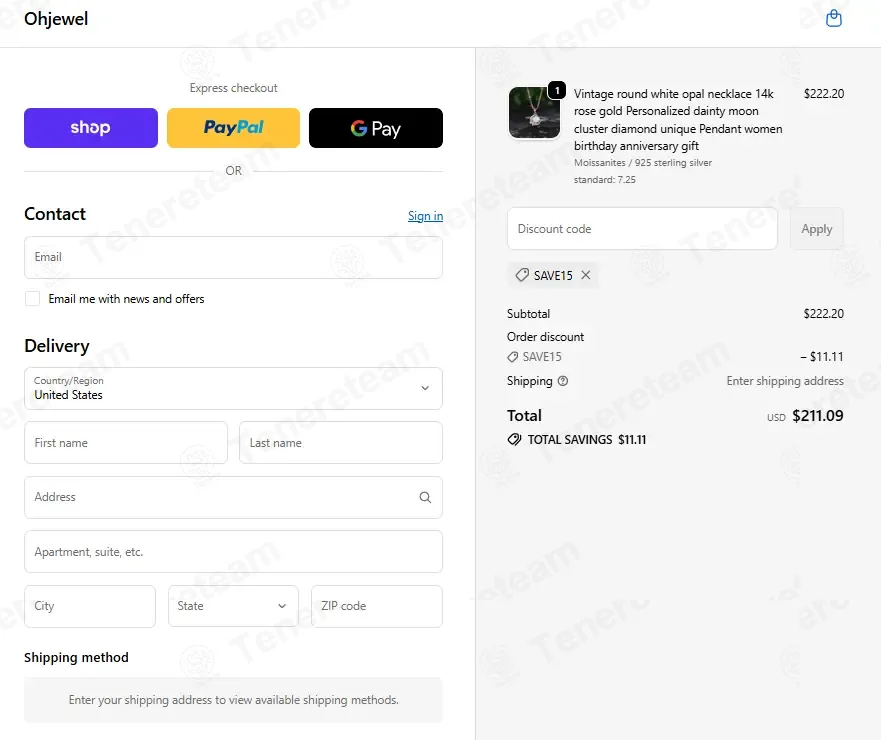
Task: Click the SAVE15 tag icon in applied codes
Action: click(522, 275)
